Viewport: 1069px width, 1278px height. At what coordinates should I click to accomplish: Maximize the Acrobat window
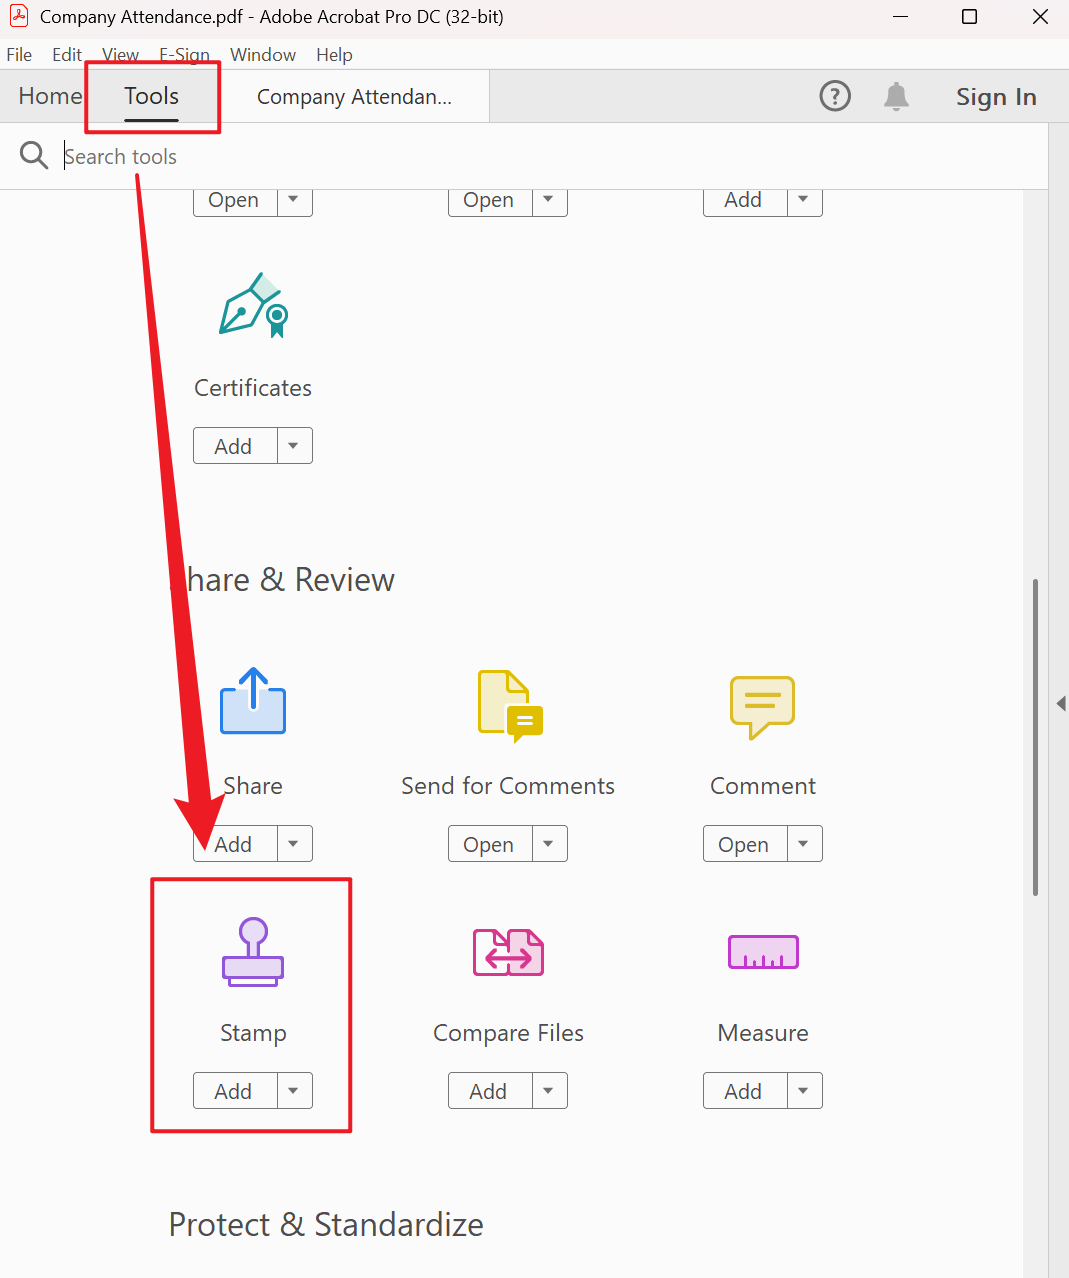pyautogui.click(x=969, y=17)
